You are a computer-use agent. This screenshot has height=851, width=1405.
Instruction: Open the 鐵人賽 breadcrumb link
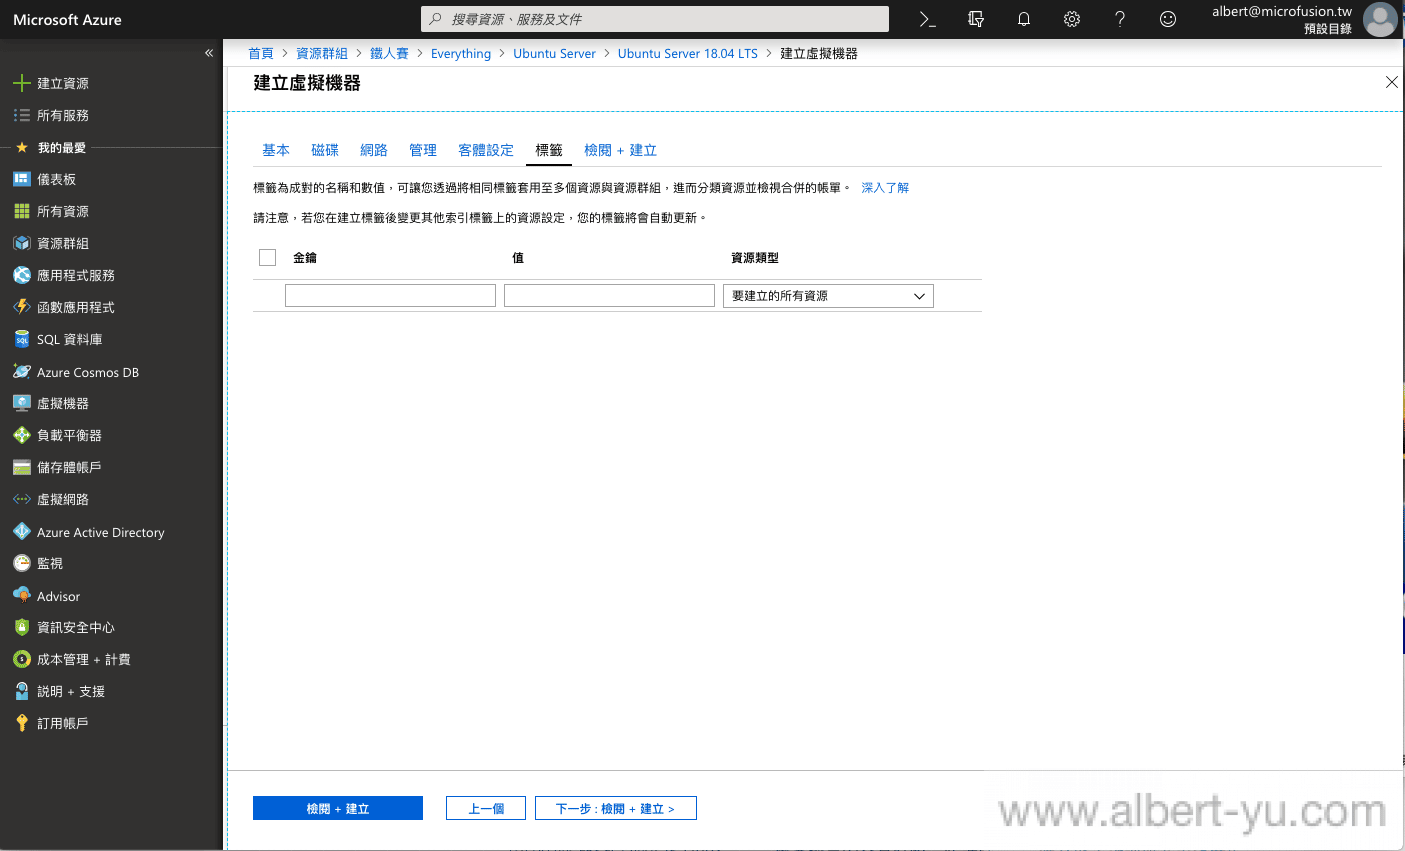pos(389,53)
